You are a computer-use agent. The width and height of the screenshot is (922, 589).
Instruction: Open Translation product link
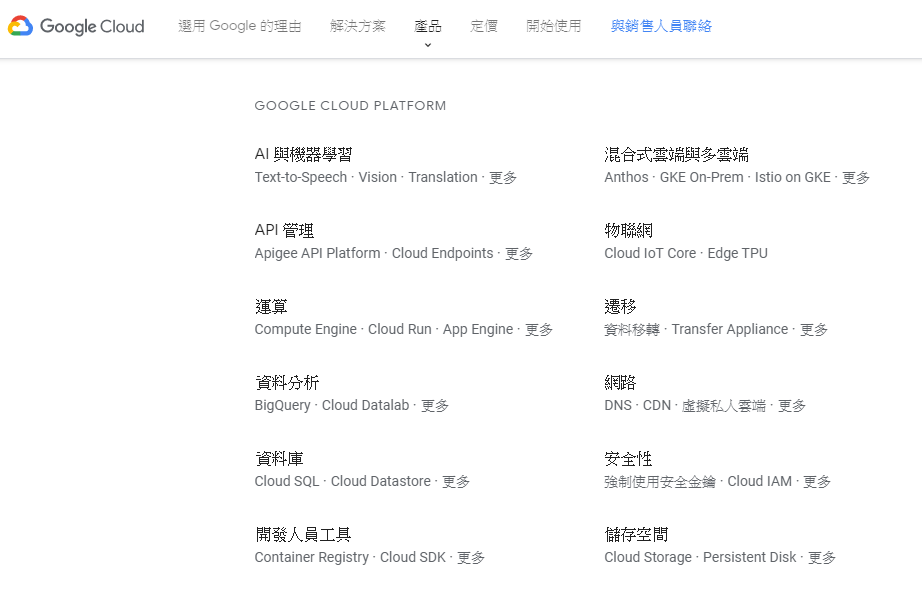[x=443, y=178]
